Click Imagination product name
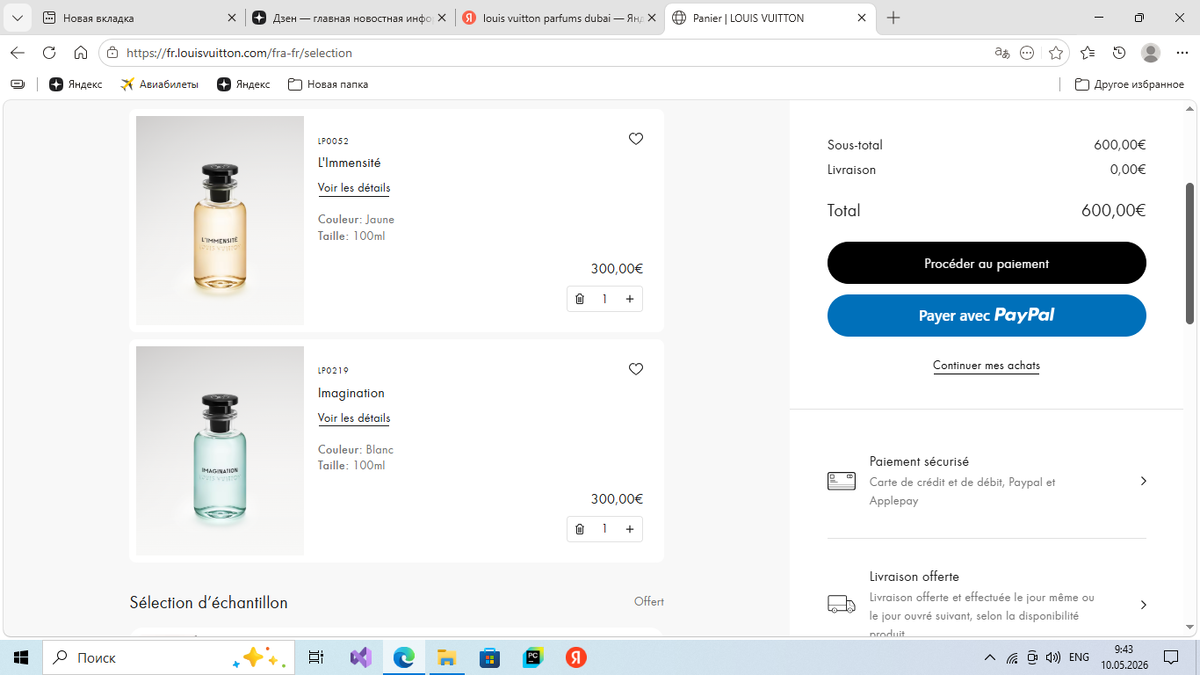 [351, 393]
